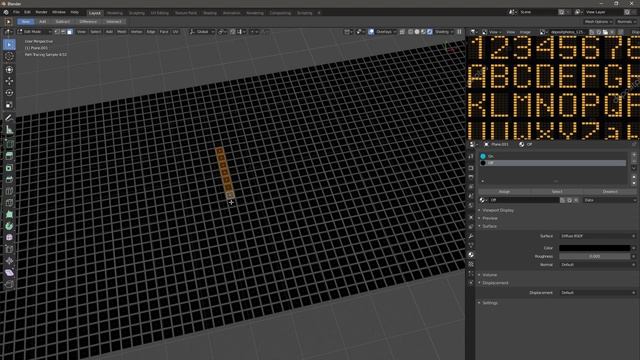640x360 pixels.
Task: Select the Move tool
Action: pos(9,81)
